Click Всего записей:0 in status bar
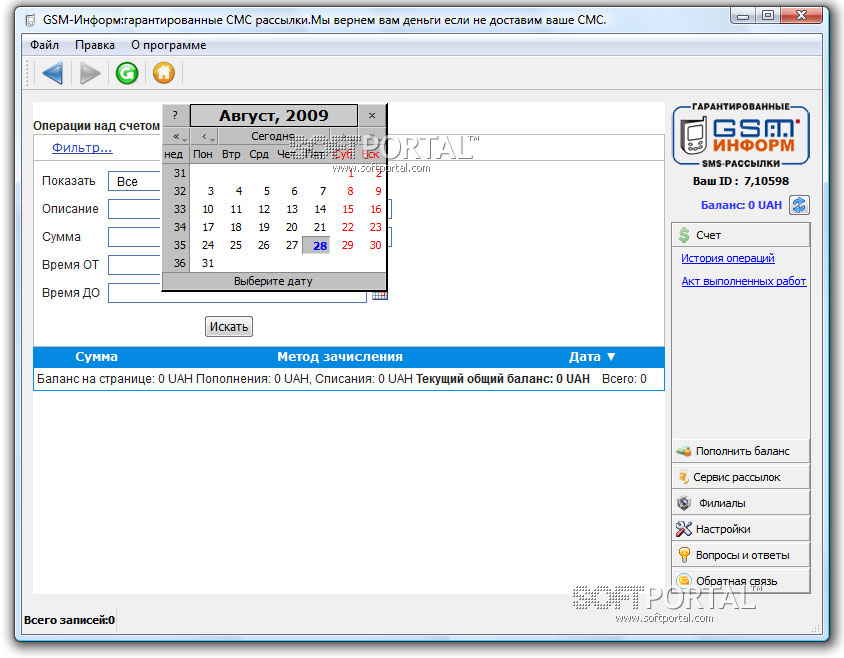This screenshot has height=658, width=844. (69, 620)
